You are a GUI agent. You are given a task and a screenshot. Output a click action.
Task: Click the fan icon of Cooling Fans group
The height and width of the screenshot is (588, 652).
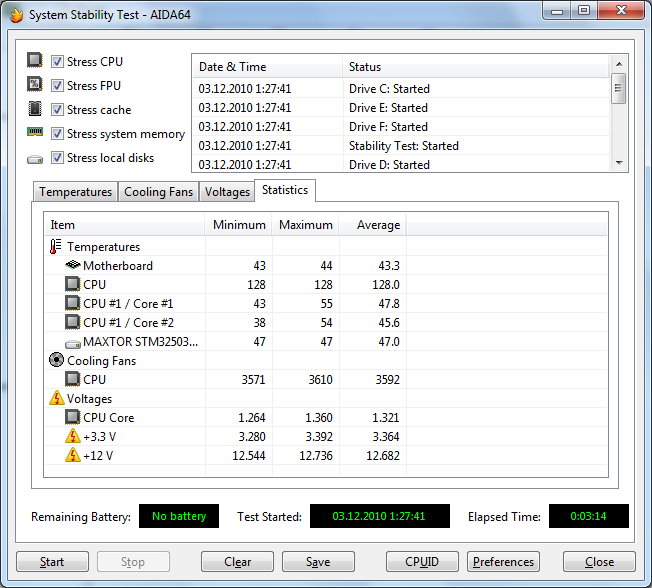[57, 360]
